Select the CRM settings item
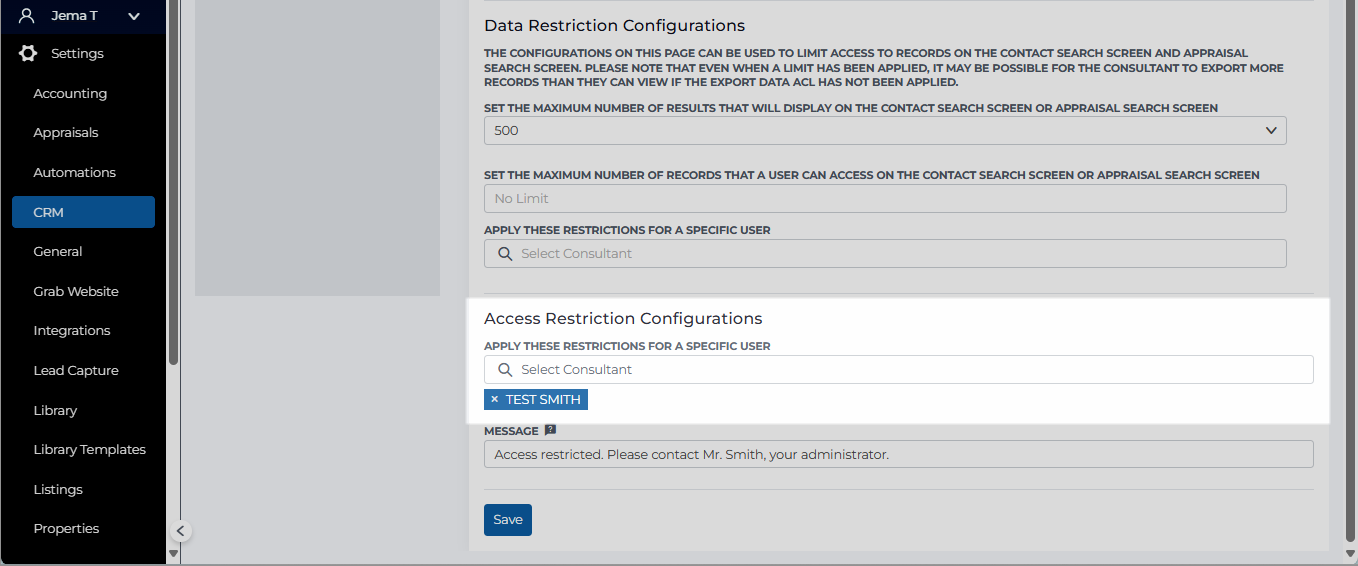The height and width of the screenshot is (566, 1358). tap(83, 212)
